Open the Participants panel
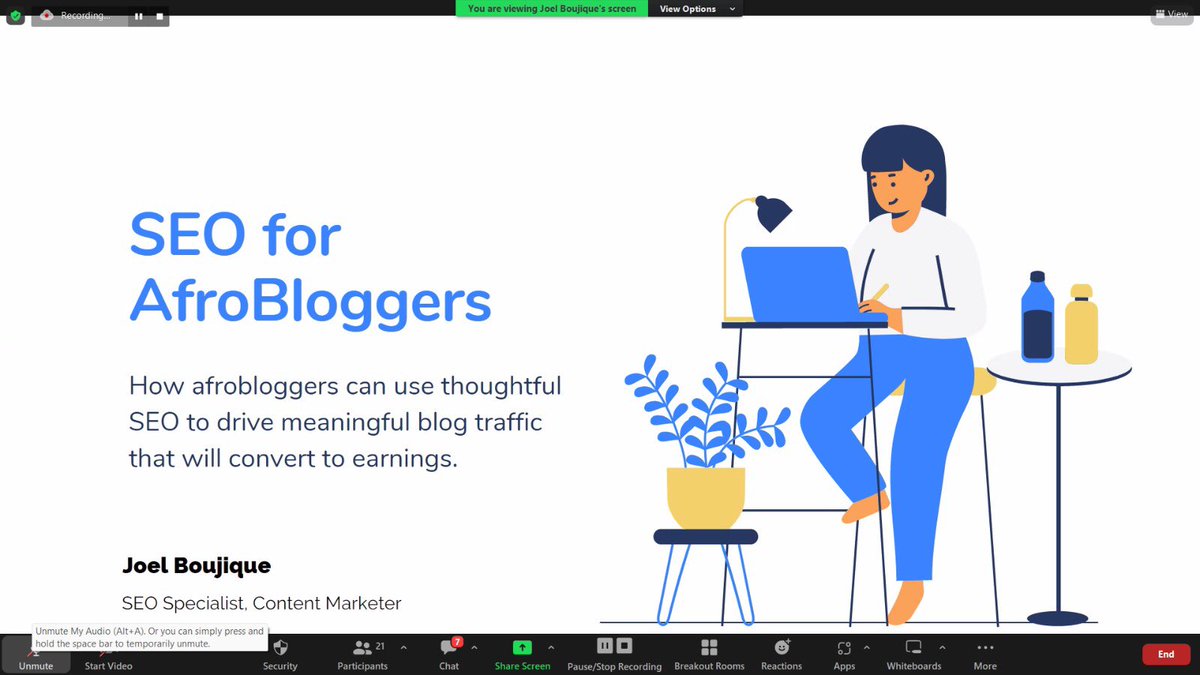Image resolution: width=1200 pixels, height=675 pixels. click(x=362, y=652)
